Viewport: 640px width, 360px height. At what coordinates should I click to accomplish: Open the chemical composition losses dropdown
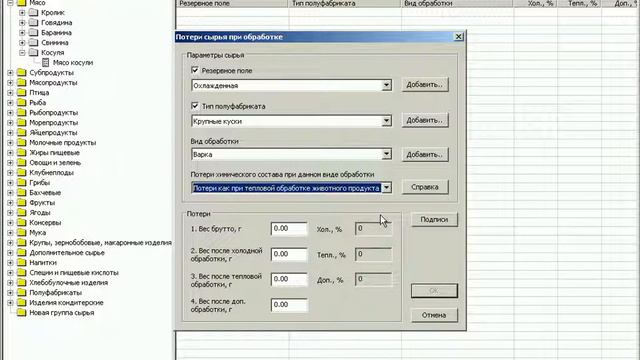(386, 188)
